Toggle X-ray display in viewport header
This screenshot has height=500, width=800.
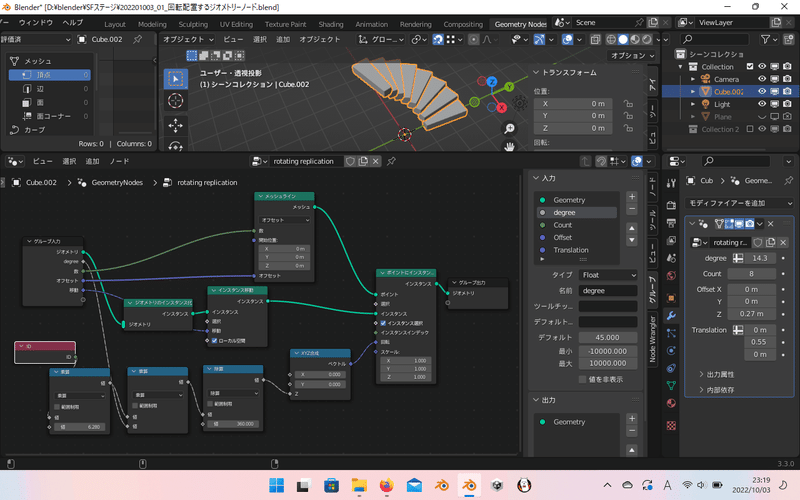(x=595, y=39)
